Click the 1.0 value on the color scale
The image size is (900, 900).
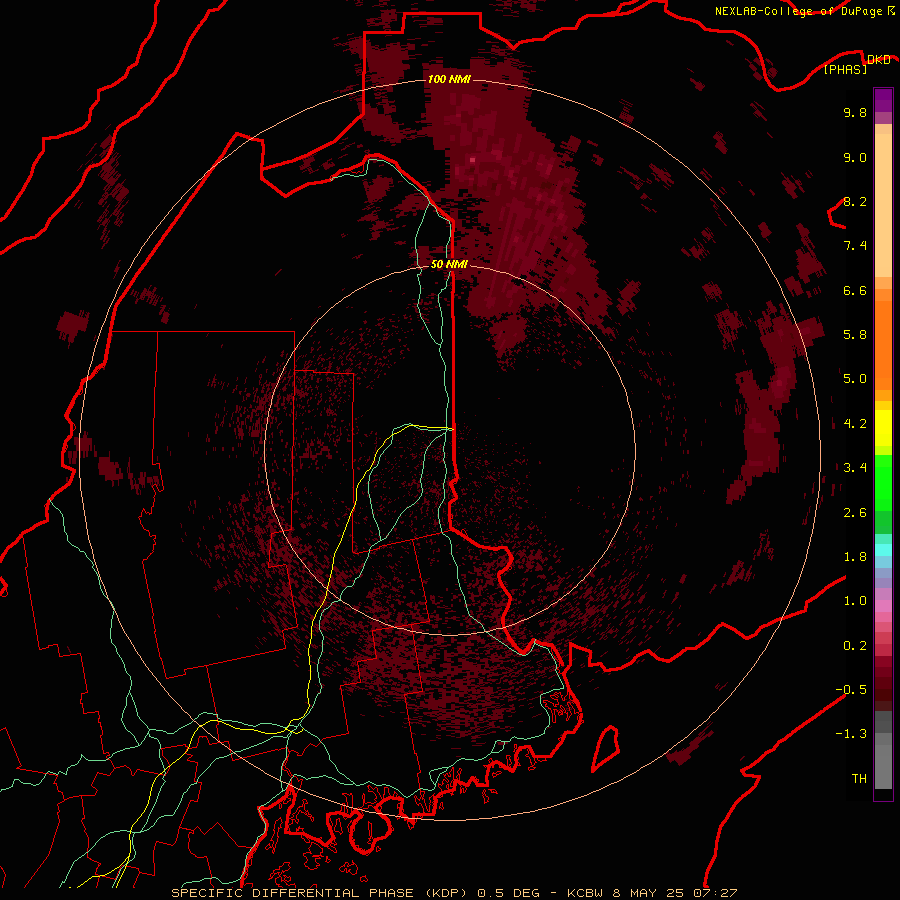pyautogui.click(x=855, y=601)
